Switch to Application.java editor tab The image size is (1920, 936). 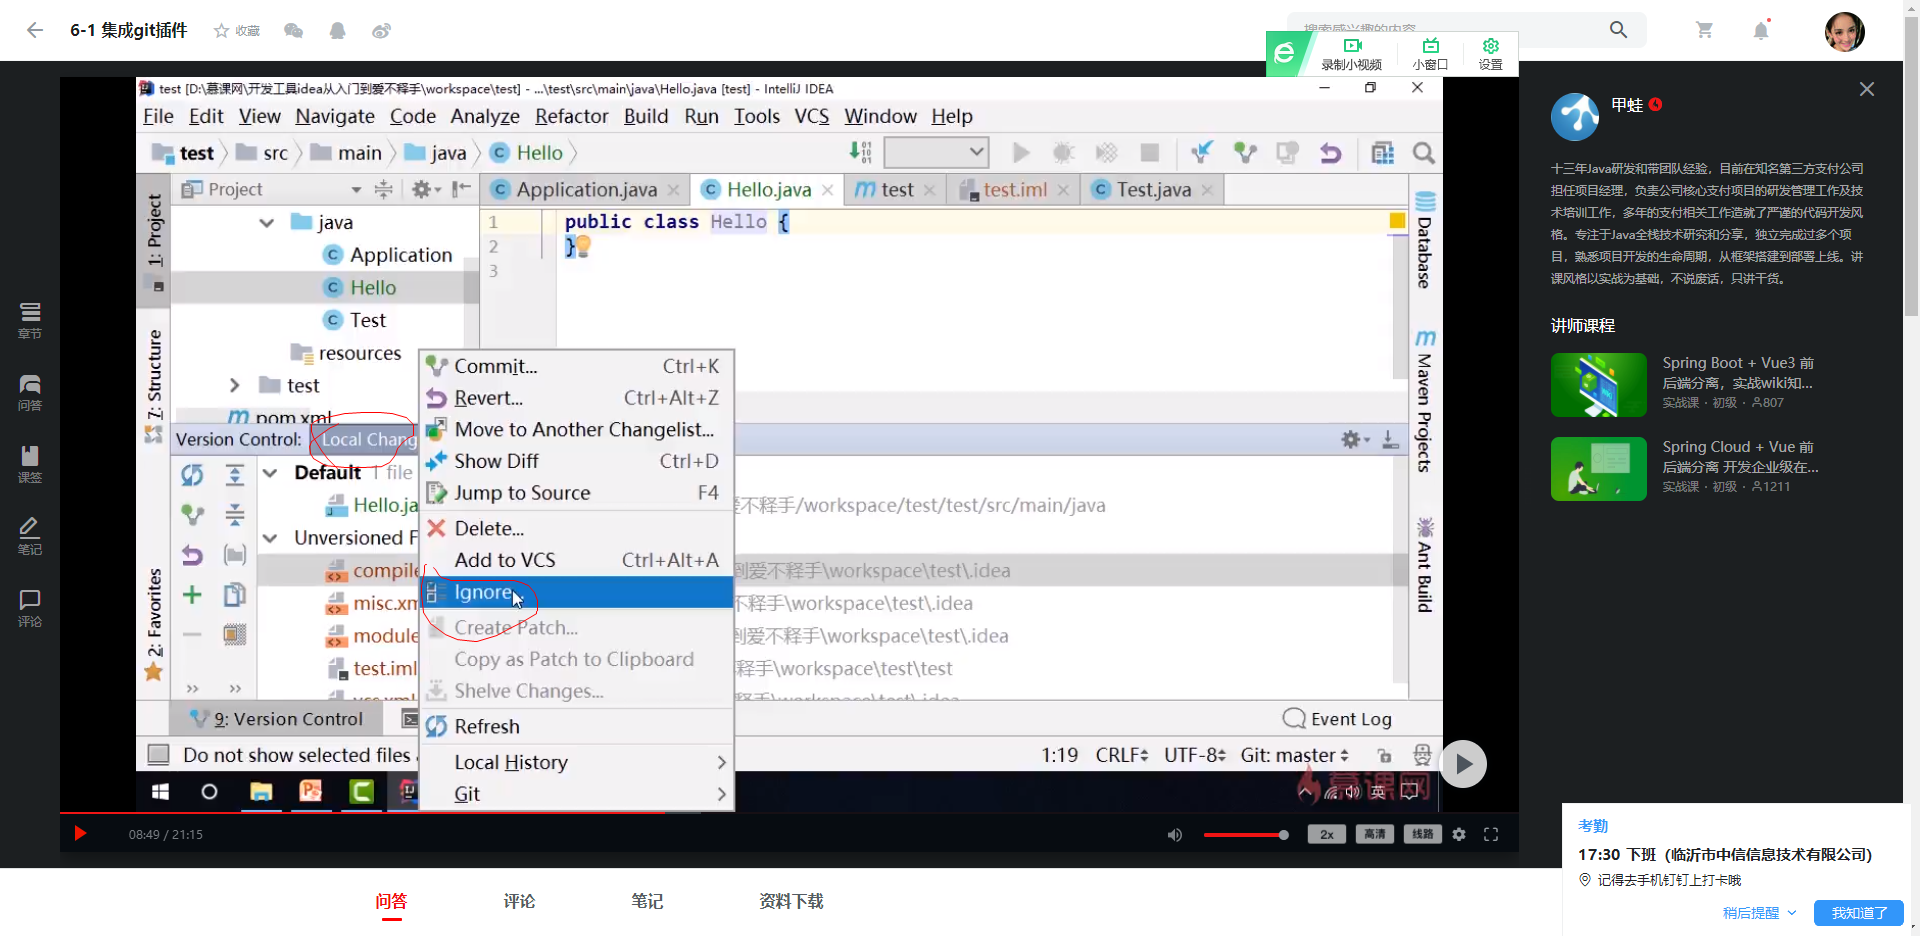pyautogui.click(x=586, y=189)
